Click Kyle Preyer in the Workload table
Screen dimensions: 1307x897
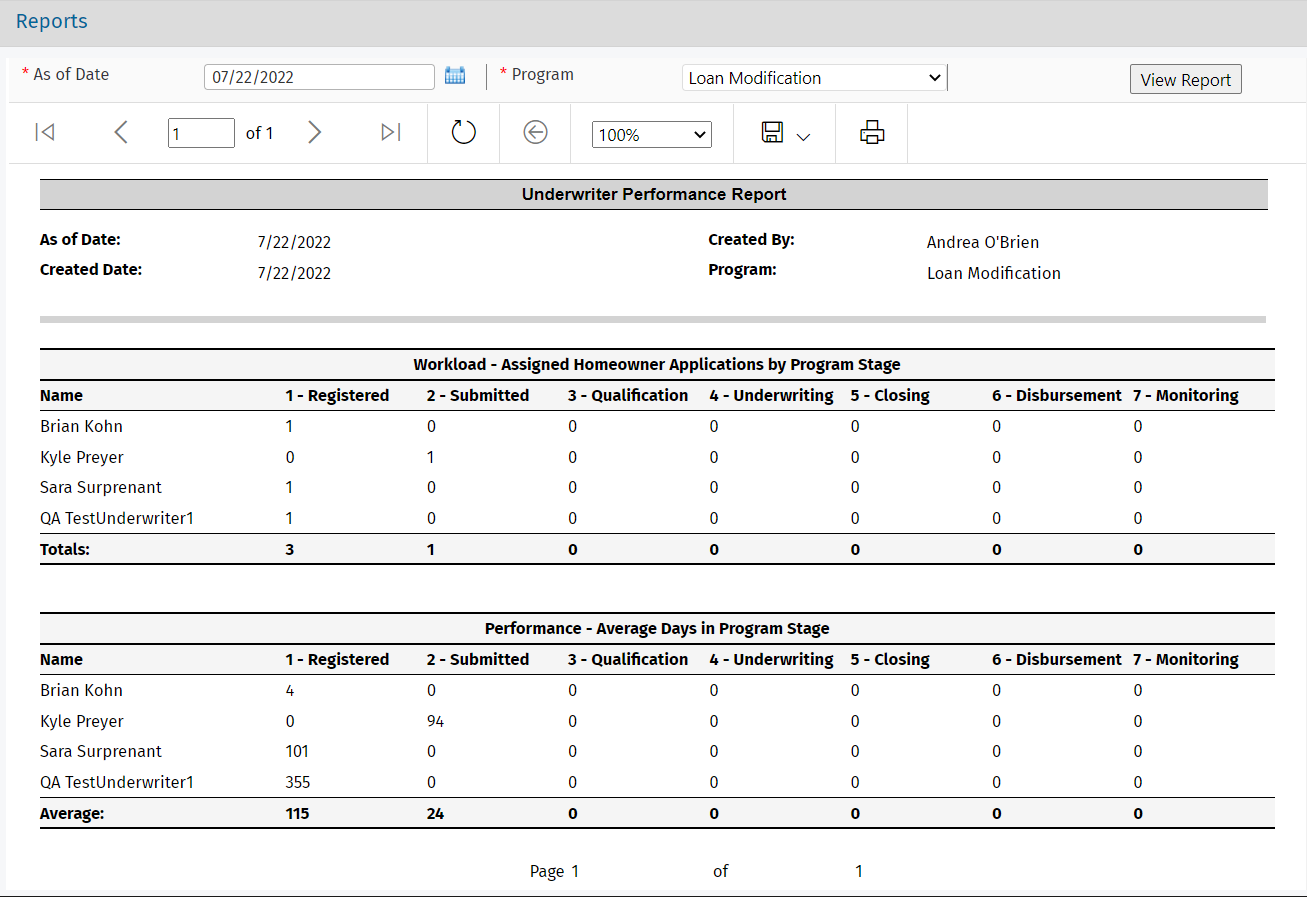point(82,457)
